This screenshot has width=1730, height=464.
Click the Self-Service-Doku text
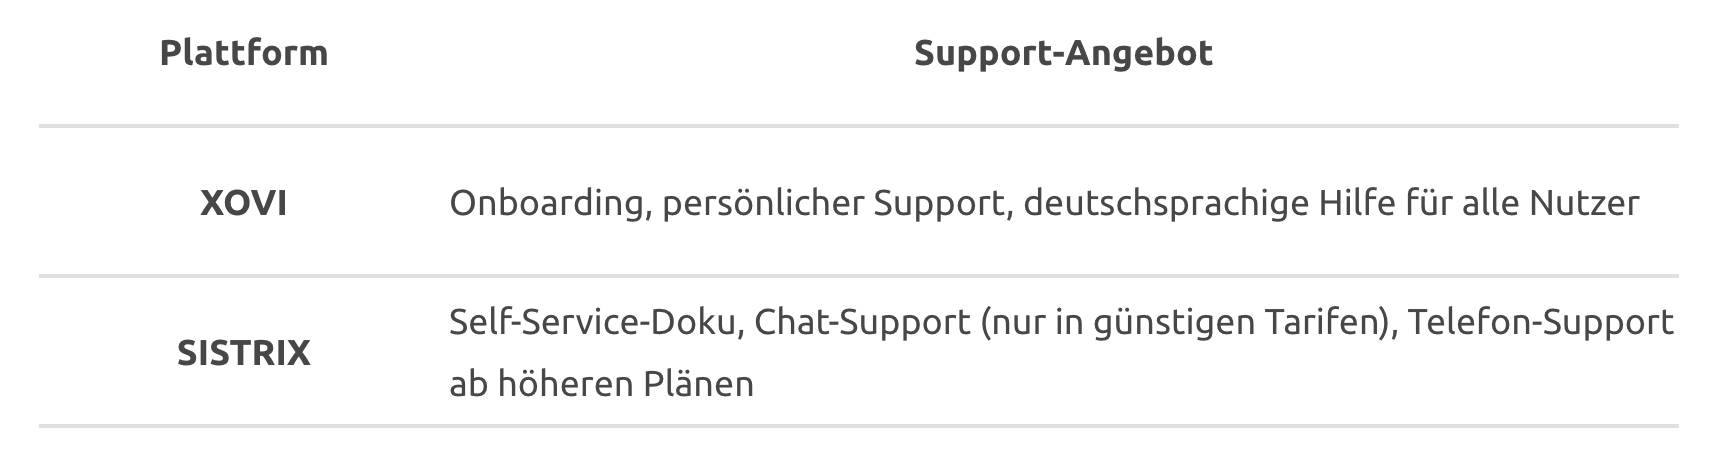click(x=595, y=323)
